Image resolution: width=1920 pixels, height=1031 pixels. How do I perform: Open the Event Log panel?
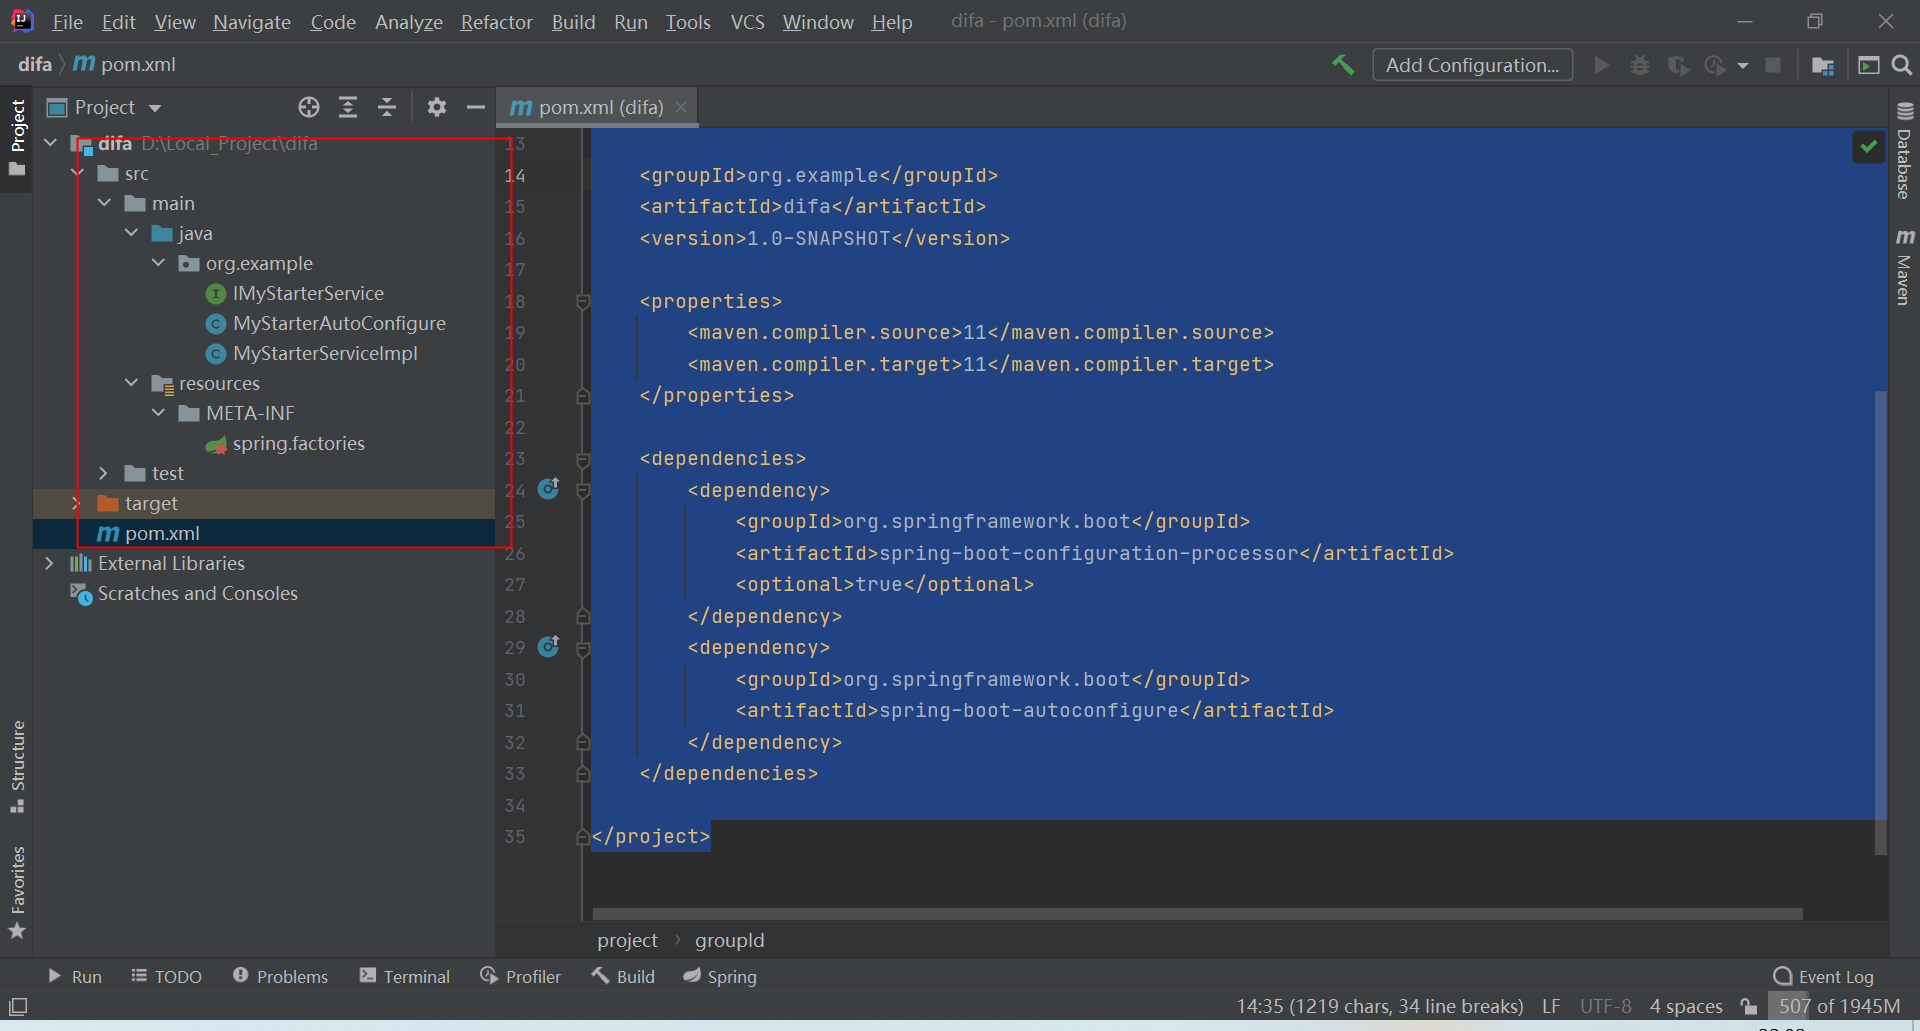pos(1833,976)
